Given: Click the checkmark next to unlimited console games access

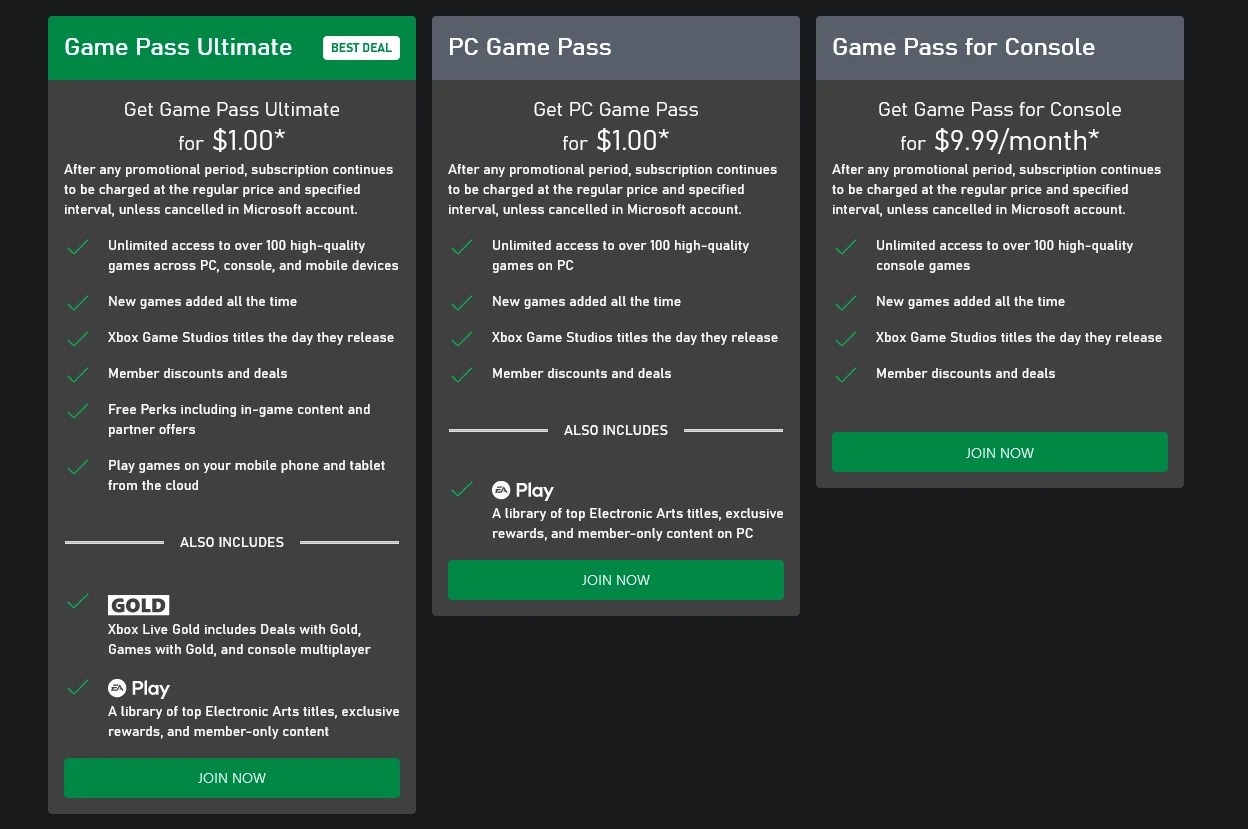Looking at the screenshot, I should pyautogui.click(x=845, y=246).
